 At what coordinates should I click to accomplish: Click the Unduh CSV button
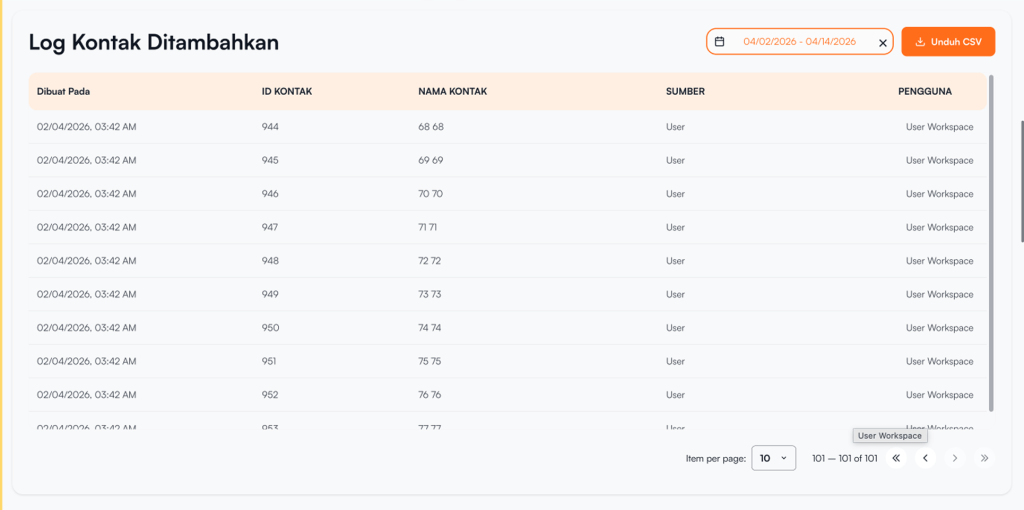948,42
